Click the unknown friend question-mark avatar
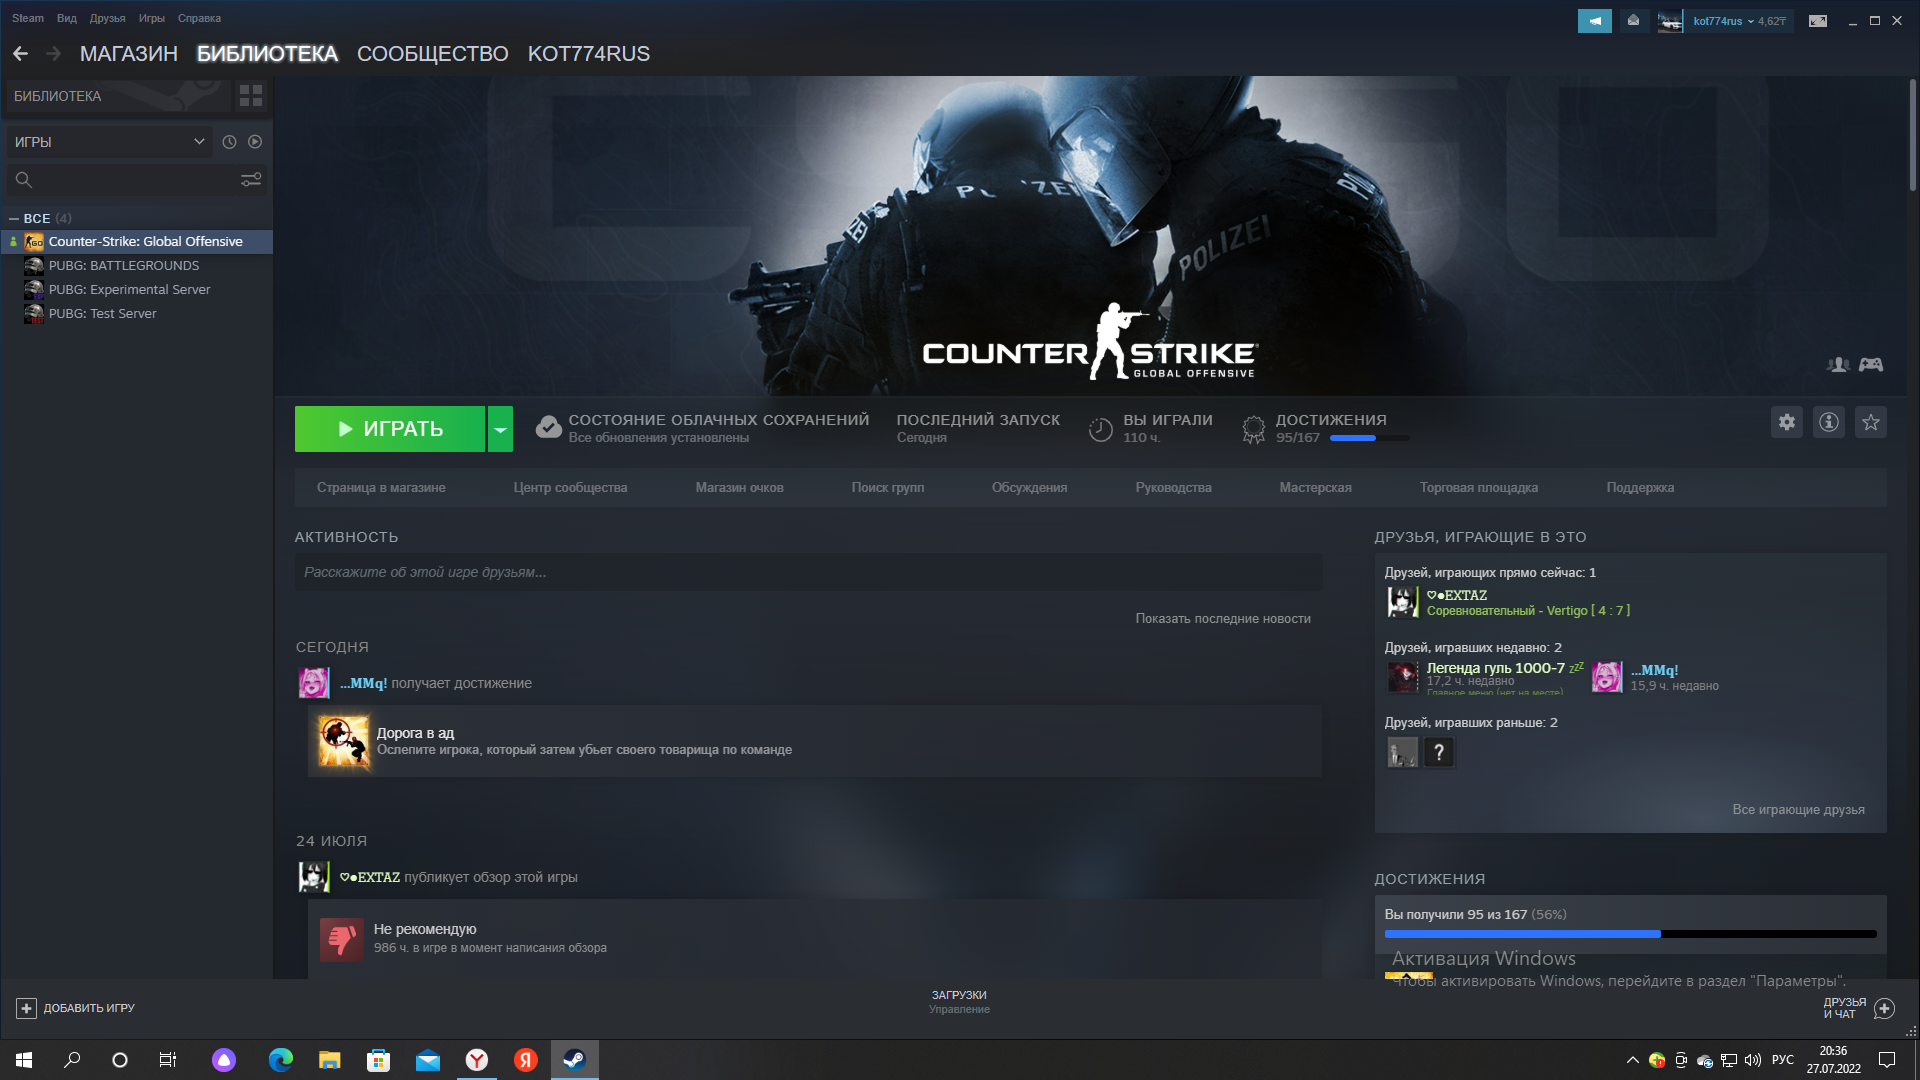 point(1438,752)
